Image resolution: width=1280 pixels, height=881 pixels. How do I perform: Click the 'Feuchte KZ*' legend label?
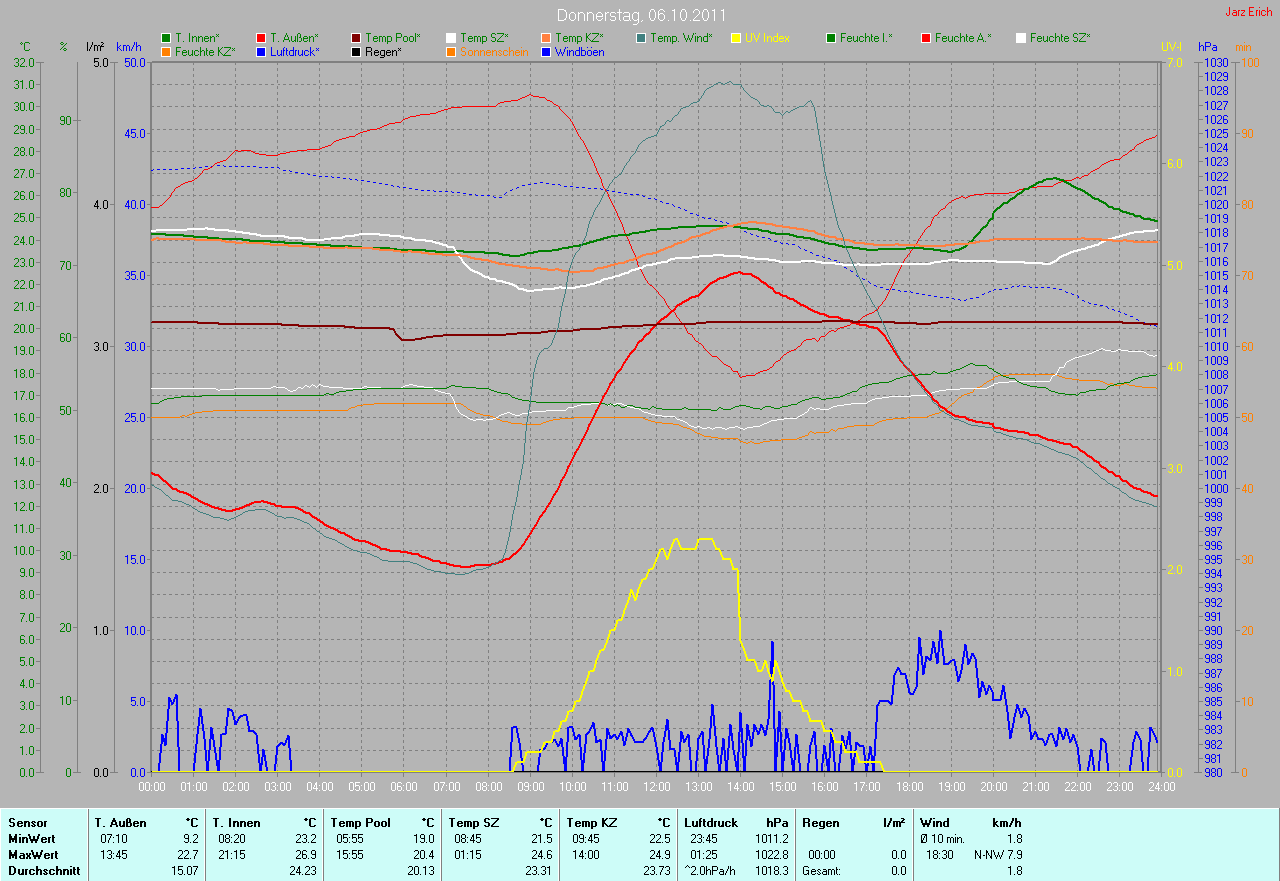click(x=205, y=51)
